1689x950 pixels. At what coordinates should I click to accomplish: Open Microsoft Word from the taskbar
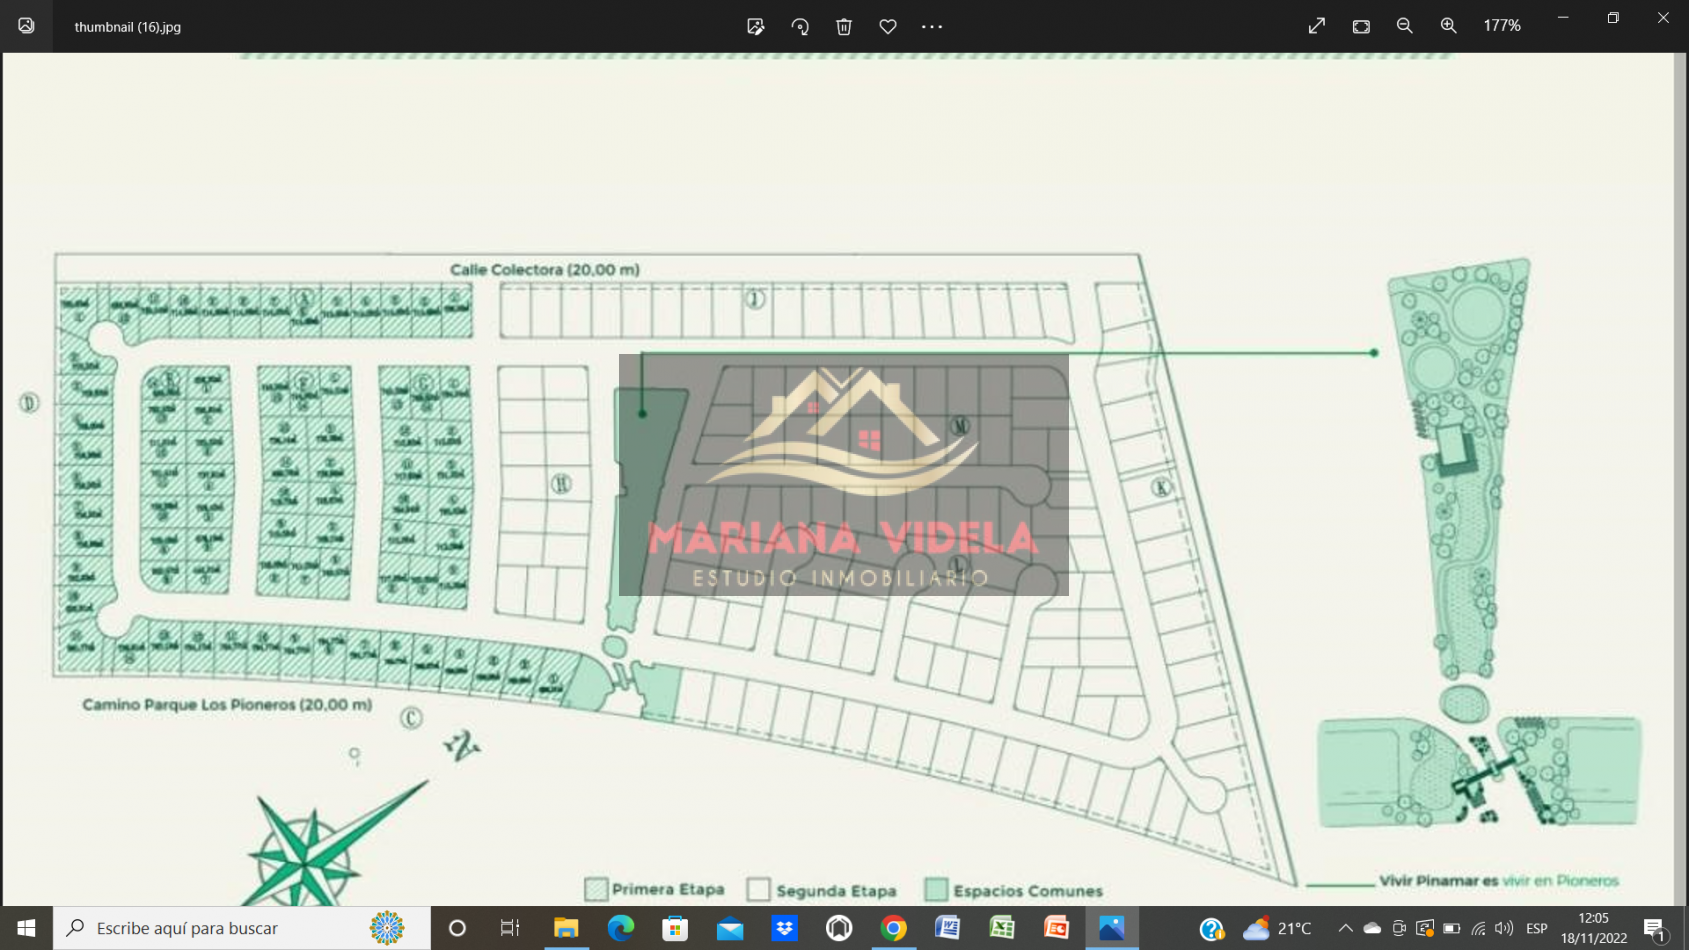click(947, 928)
